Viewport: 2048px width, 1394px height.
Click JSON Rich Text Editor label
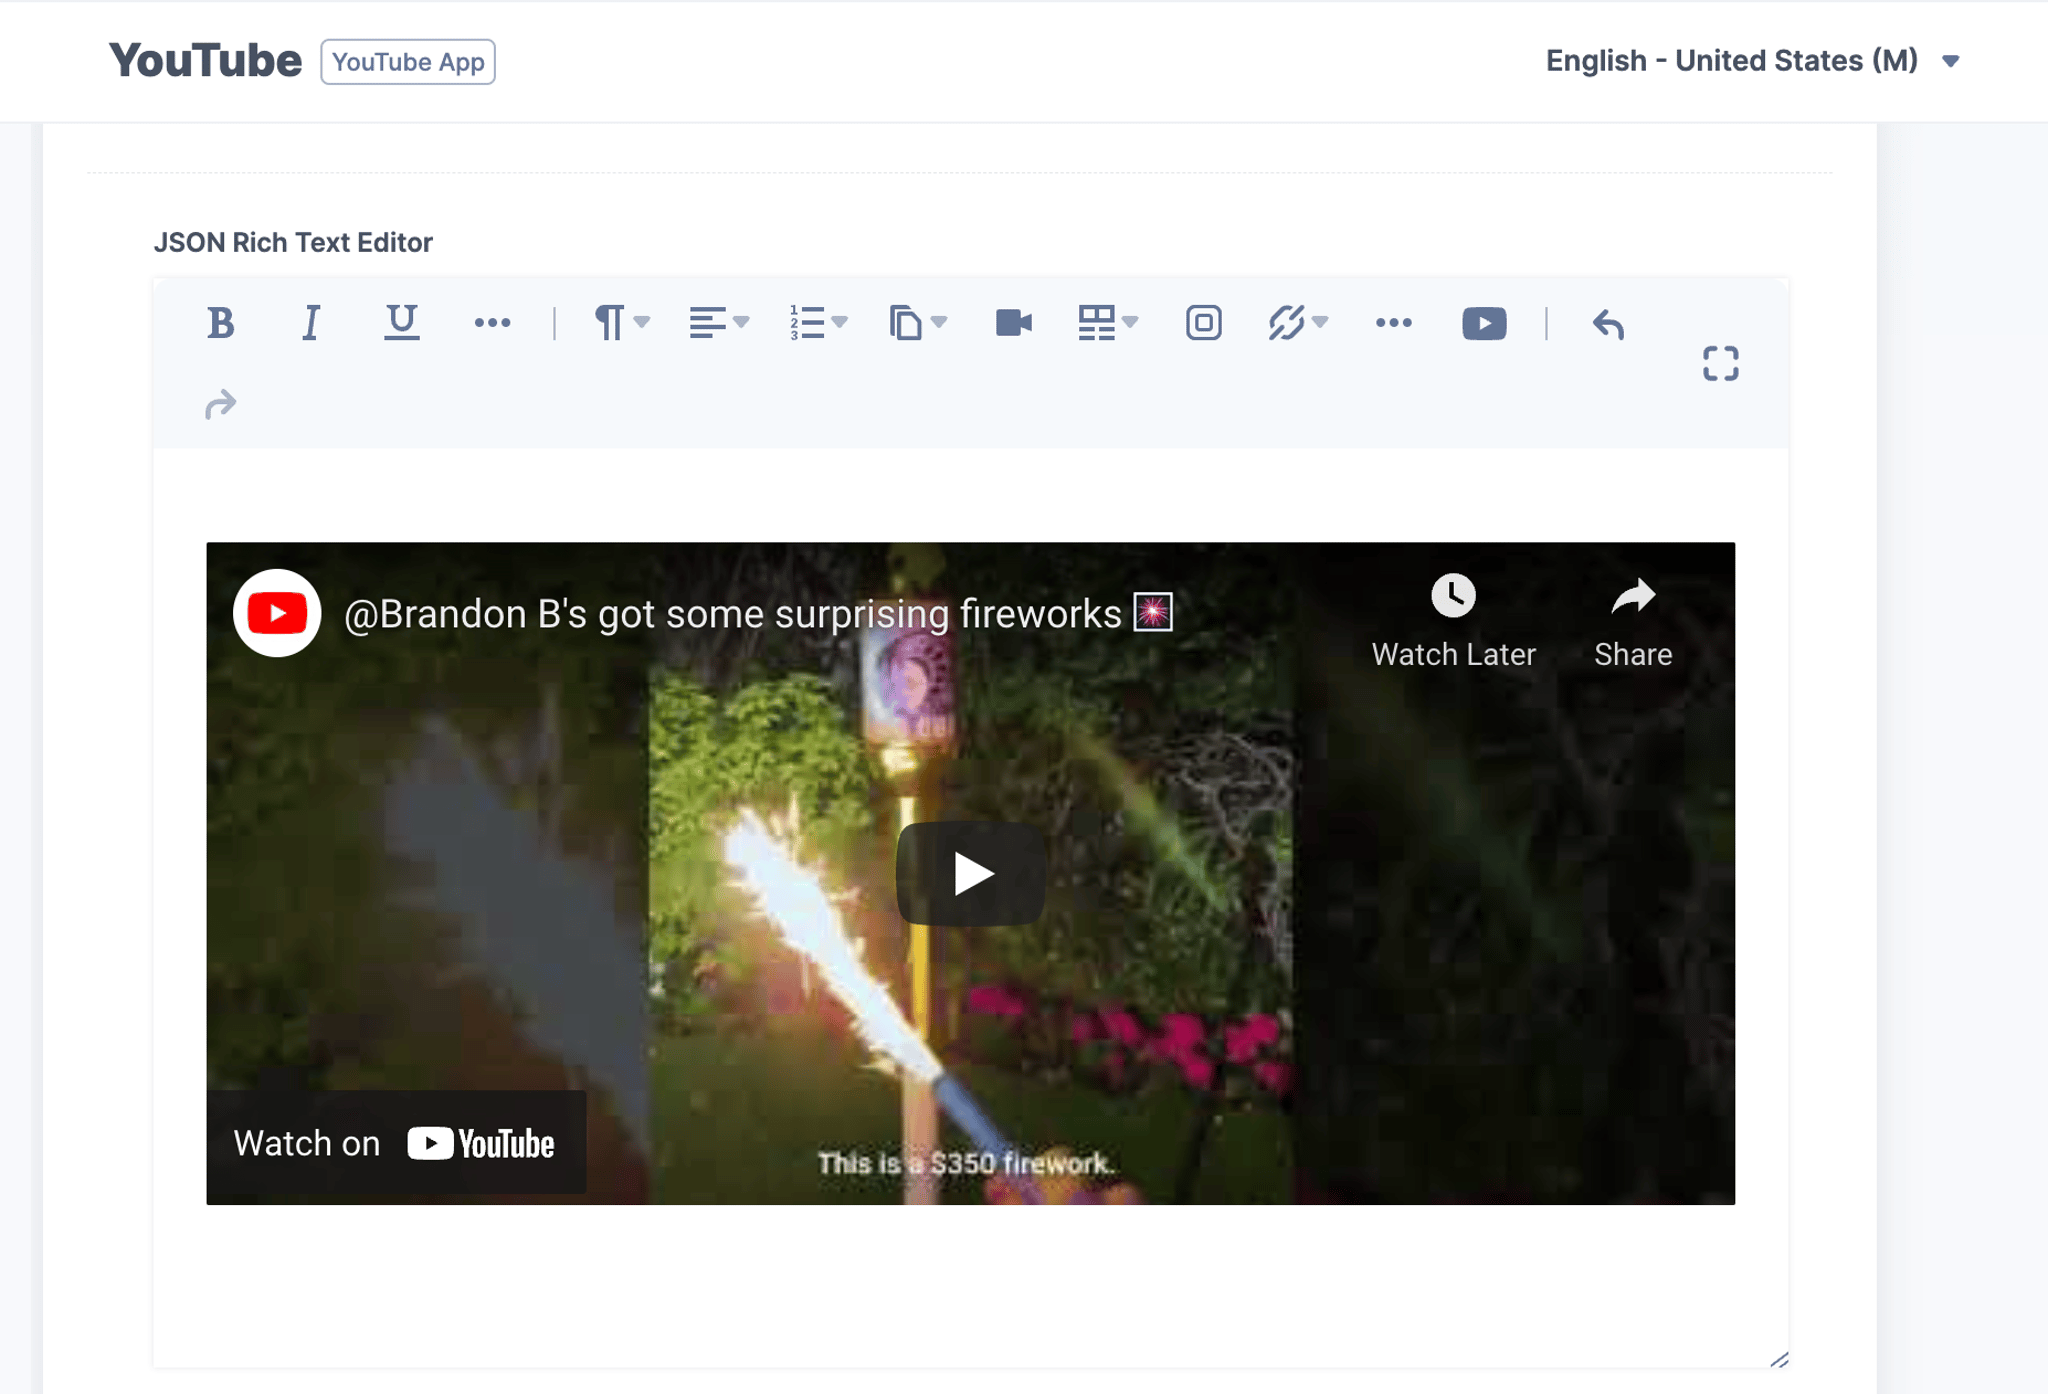tap(293, 242)
